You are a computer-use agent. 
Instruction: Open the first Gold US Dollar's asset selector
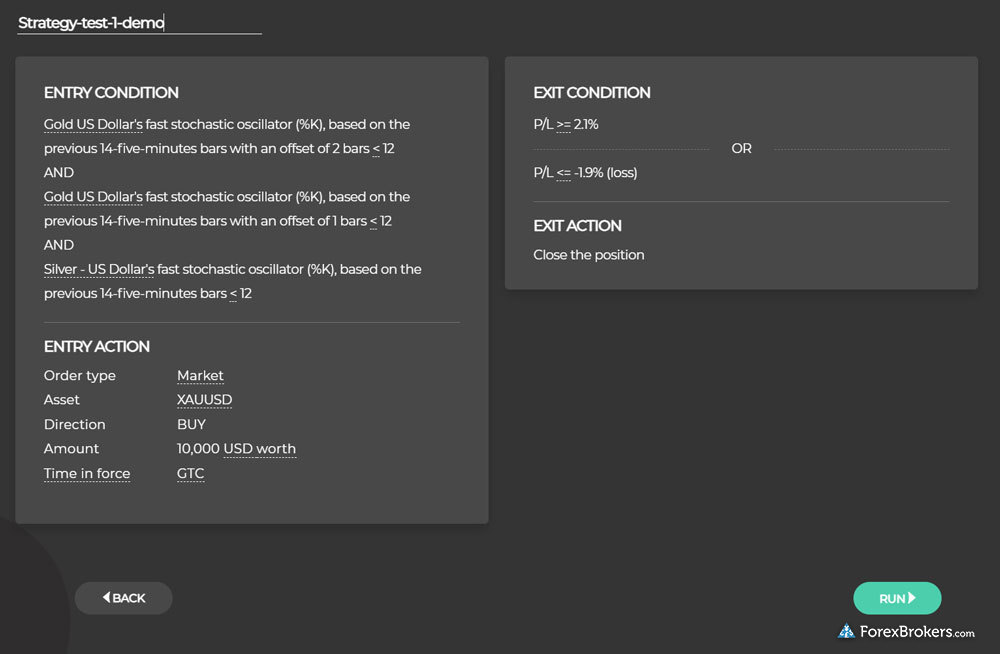pos(93,125)
